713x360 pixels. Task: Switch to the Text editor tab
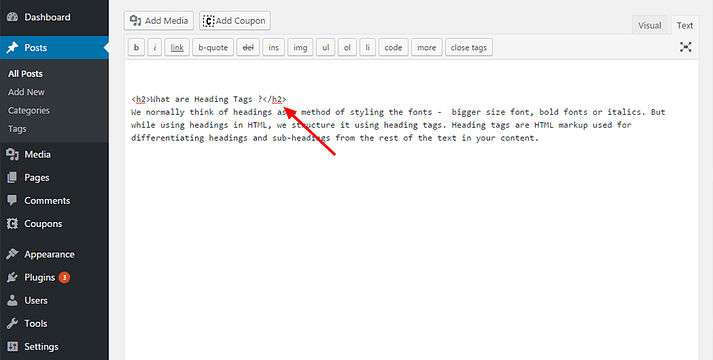(x=684, y=25)
